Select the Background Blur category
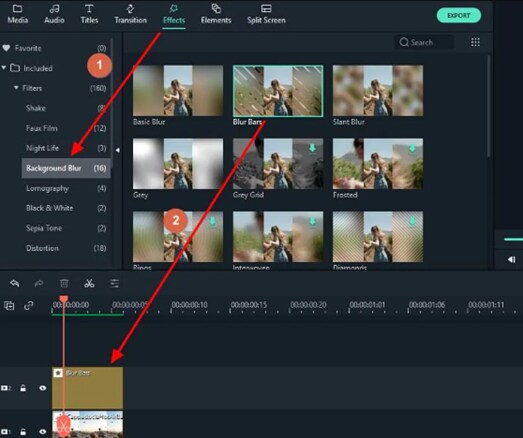 click(x=66, y=168)
